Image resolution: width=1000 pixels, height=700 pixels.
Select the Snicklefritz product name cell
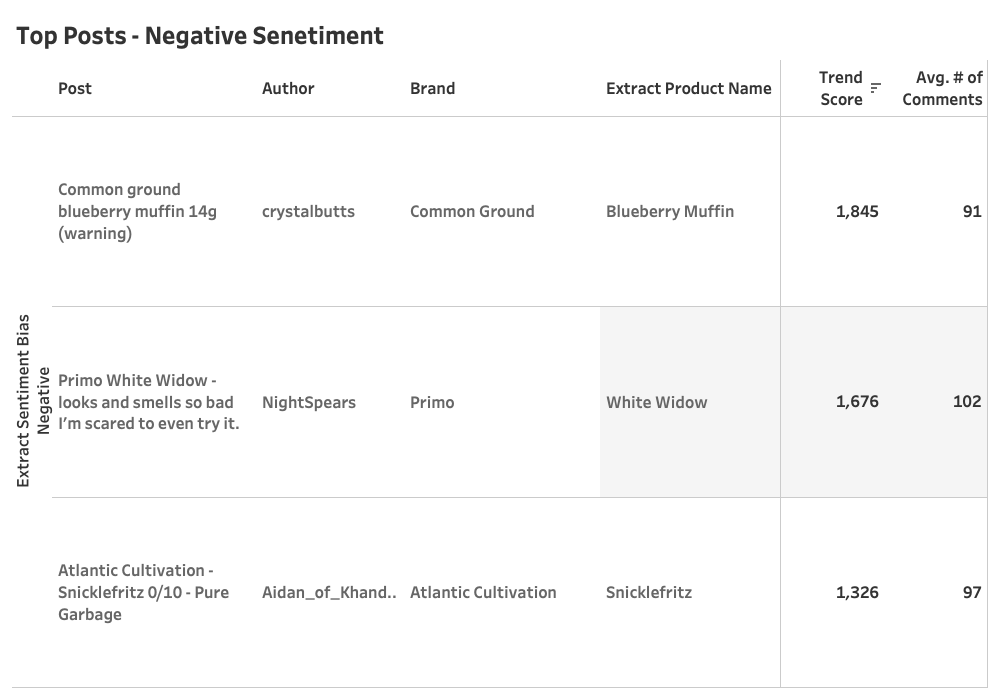(x=649, y=592)
